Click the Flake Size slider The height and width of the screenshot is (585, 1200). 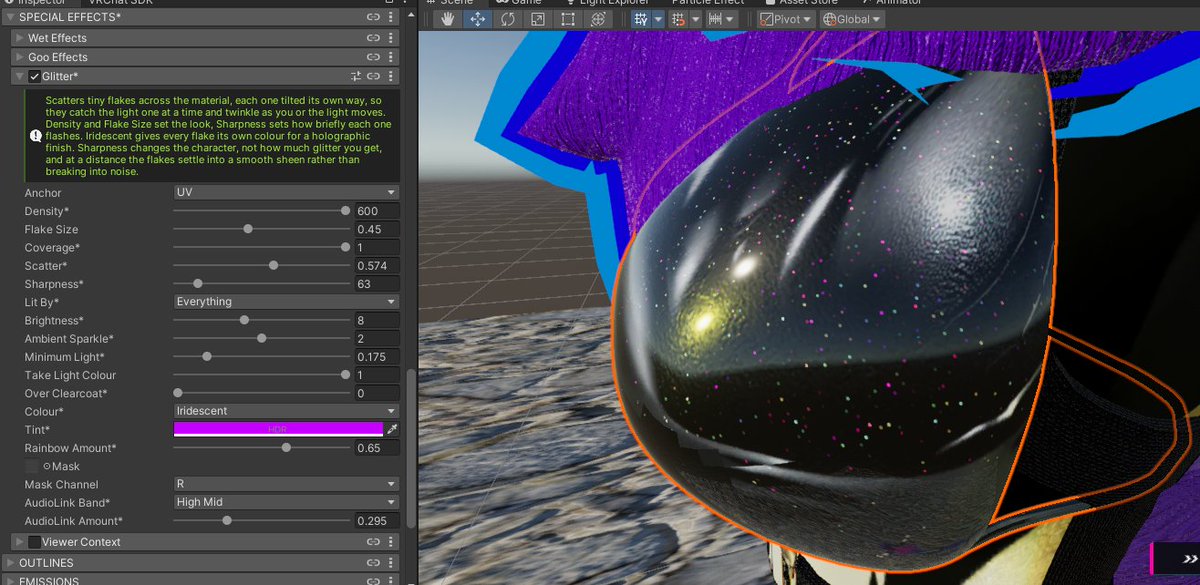(260, 229)
